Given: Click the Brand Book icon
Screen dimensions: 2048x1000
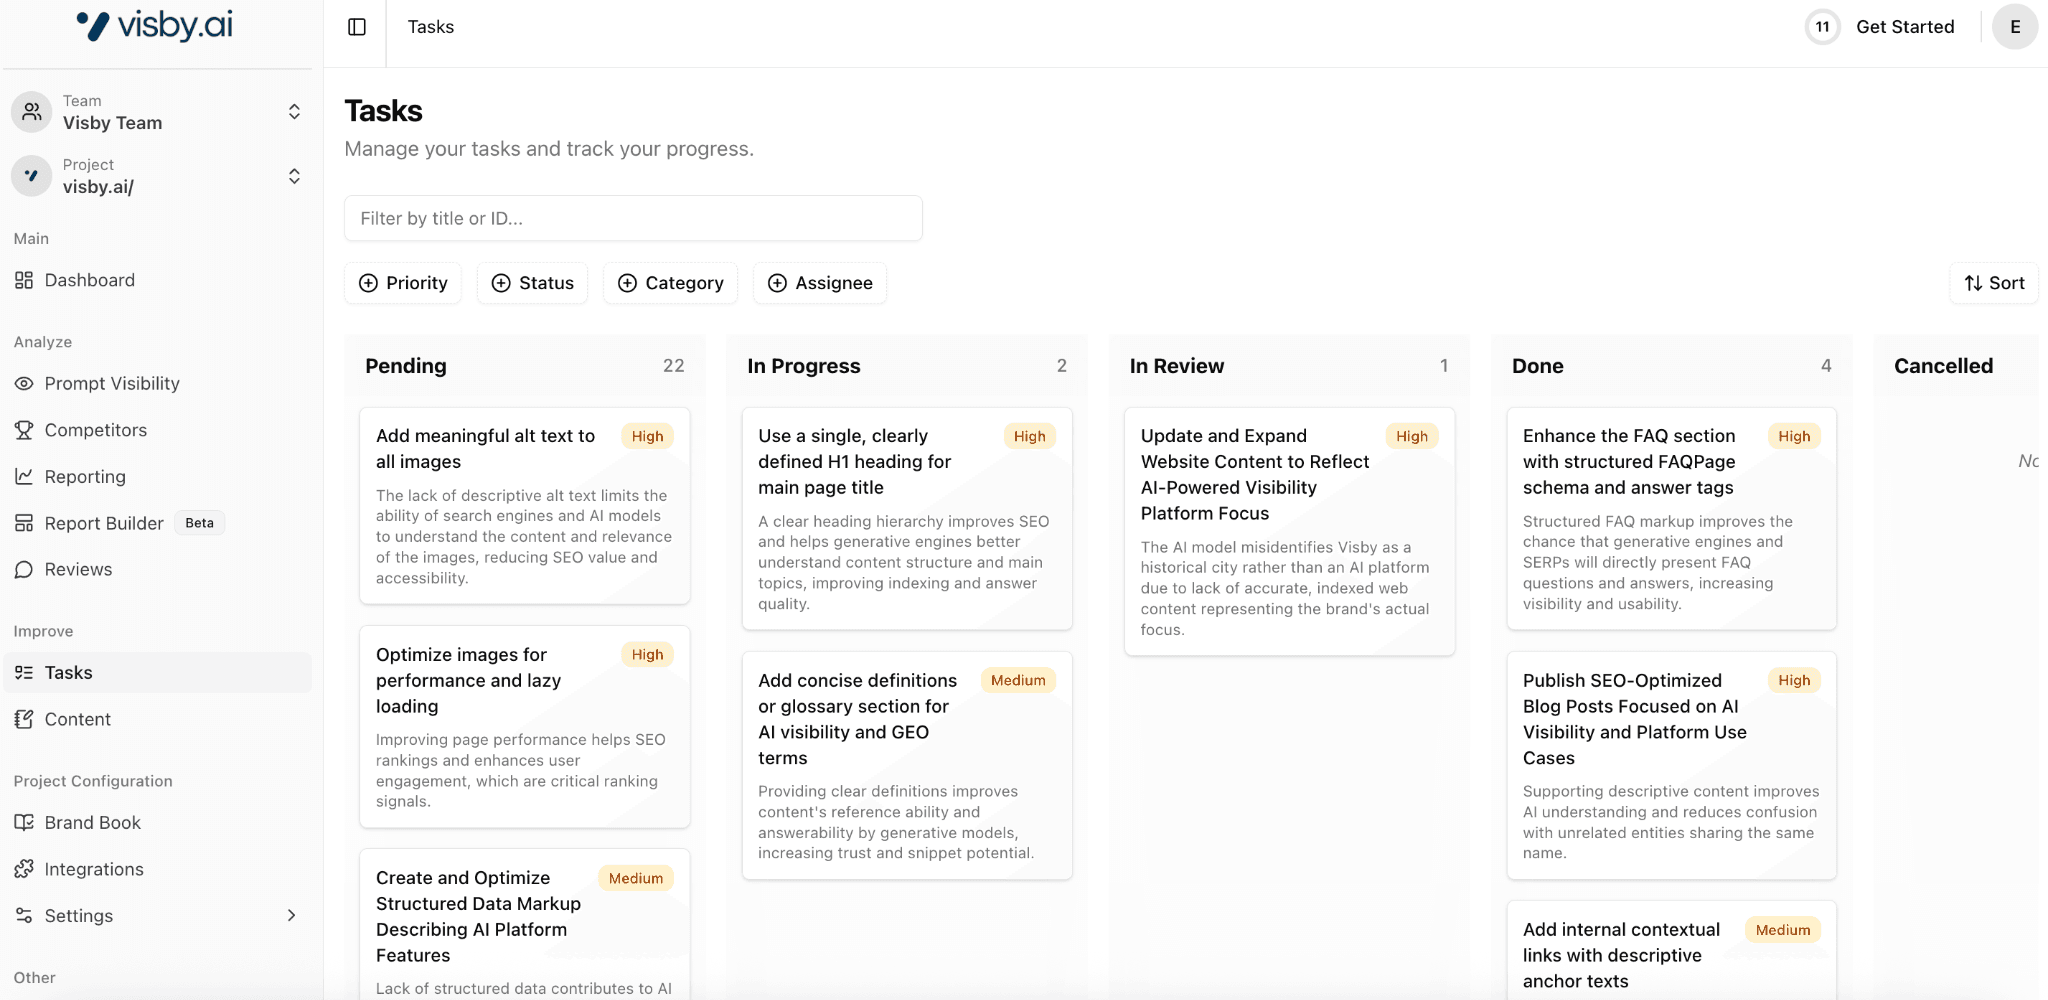Looking at the screenshot, I should [x=24, y=822].
